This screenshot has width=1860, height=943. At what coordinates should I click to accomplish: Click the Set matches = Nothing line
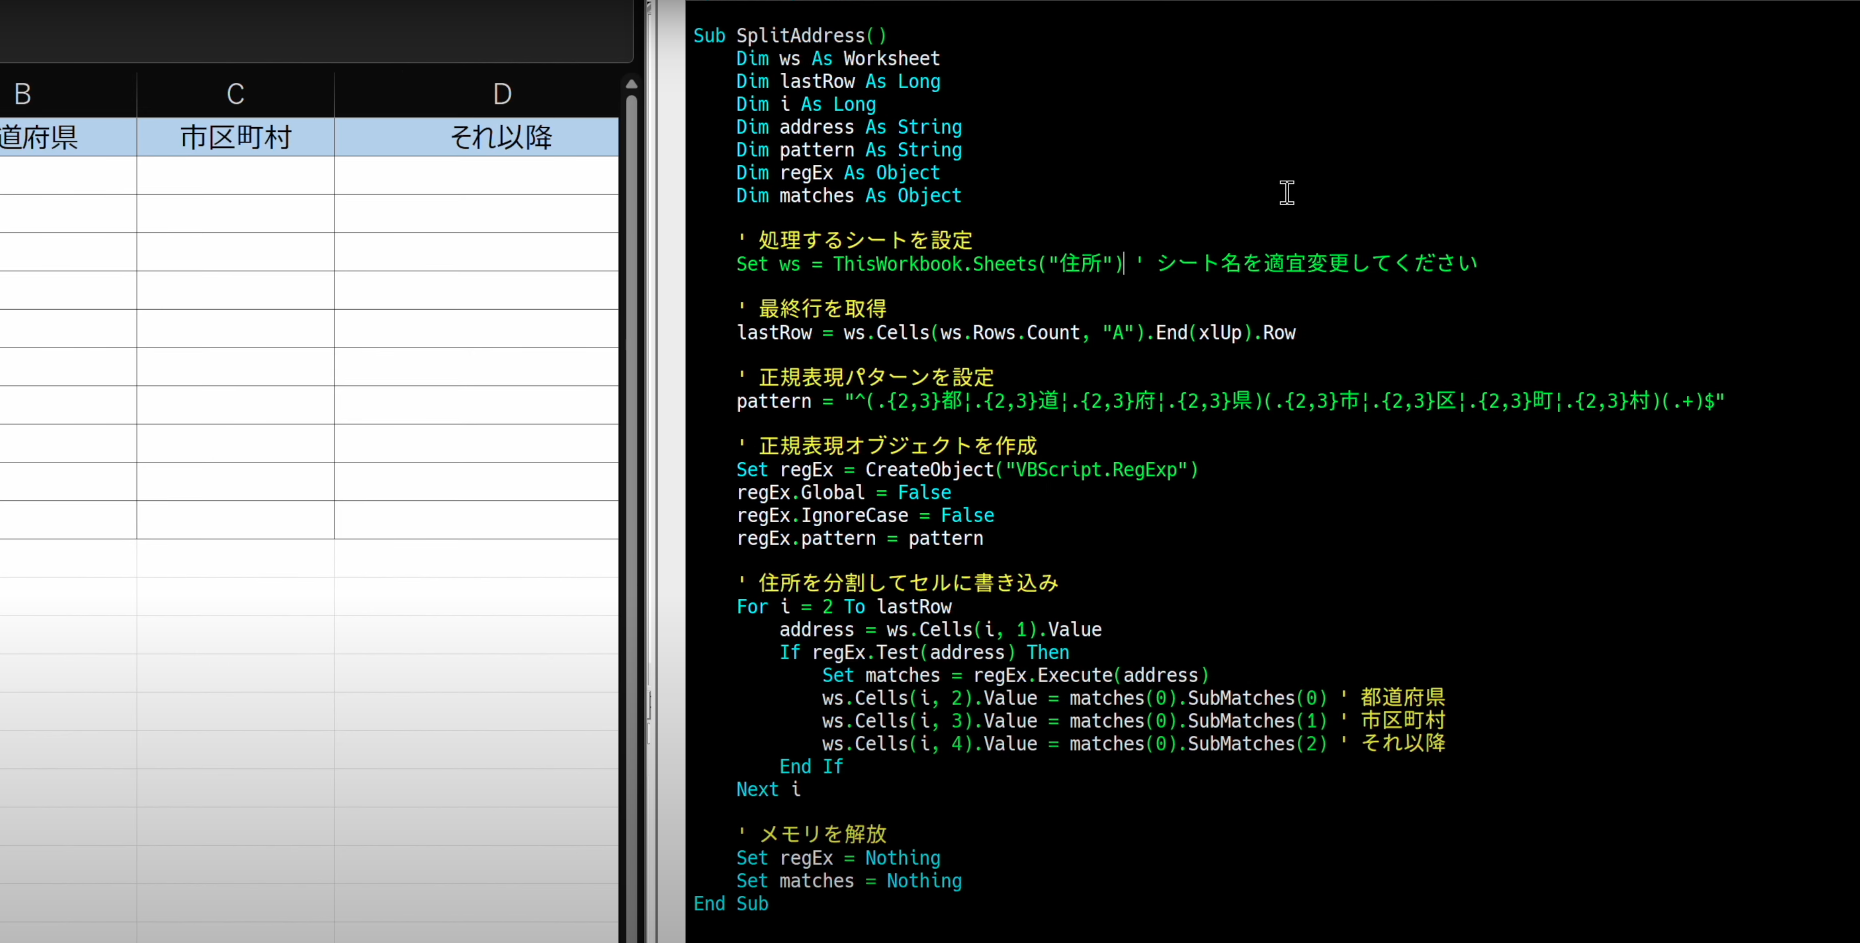pos(849,881)
